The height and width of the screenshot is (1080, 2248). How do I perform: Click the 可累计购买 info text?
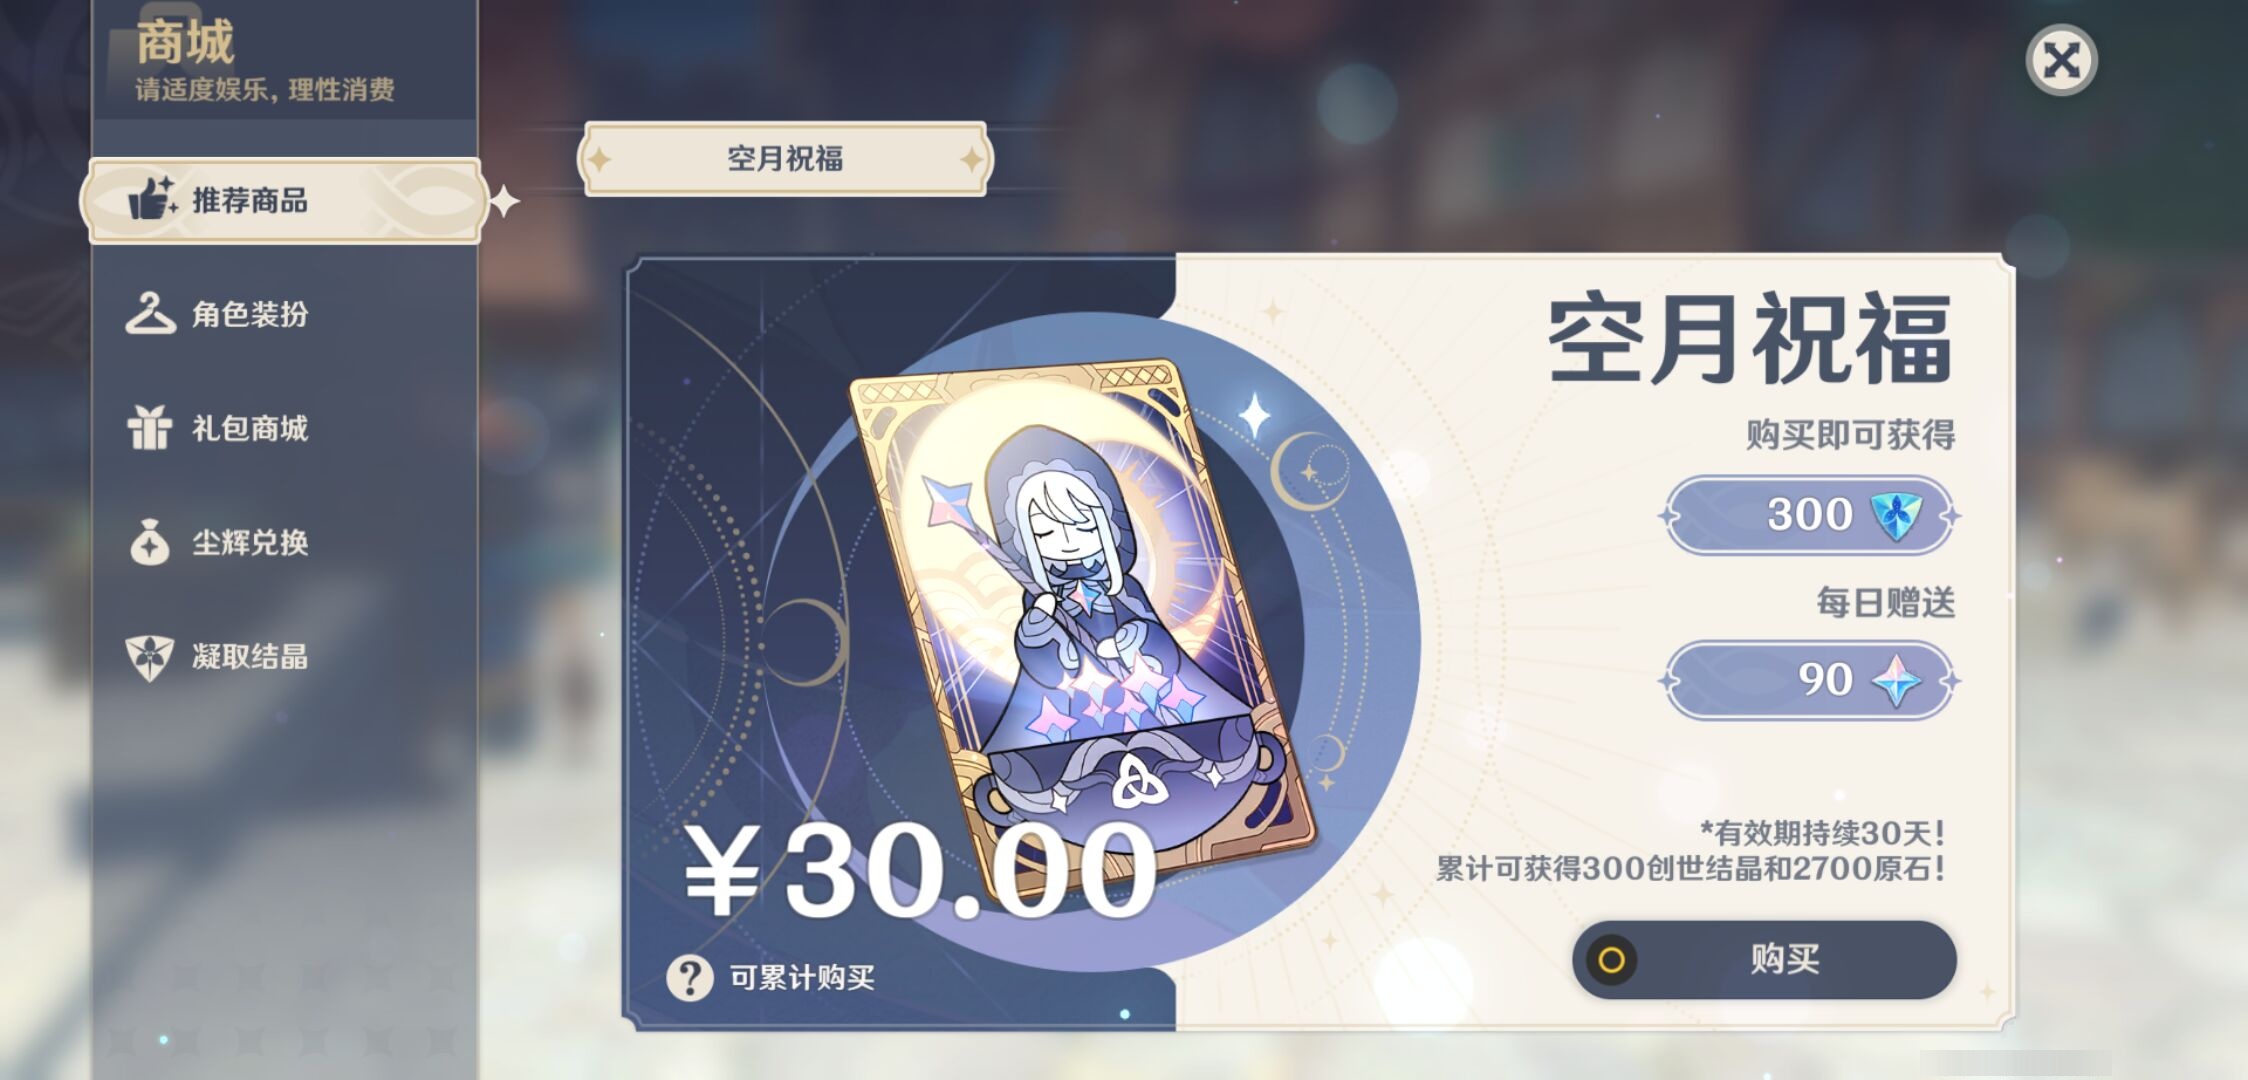coord(802,977)
